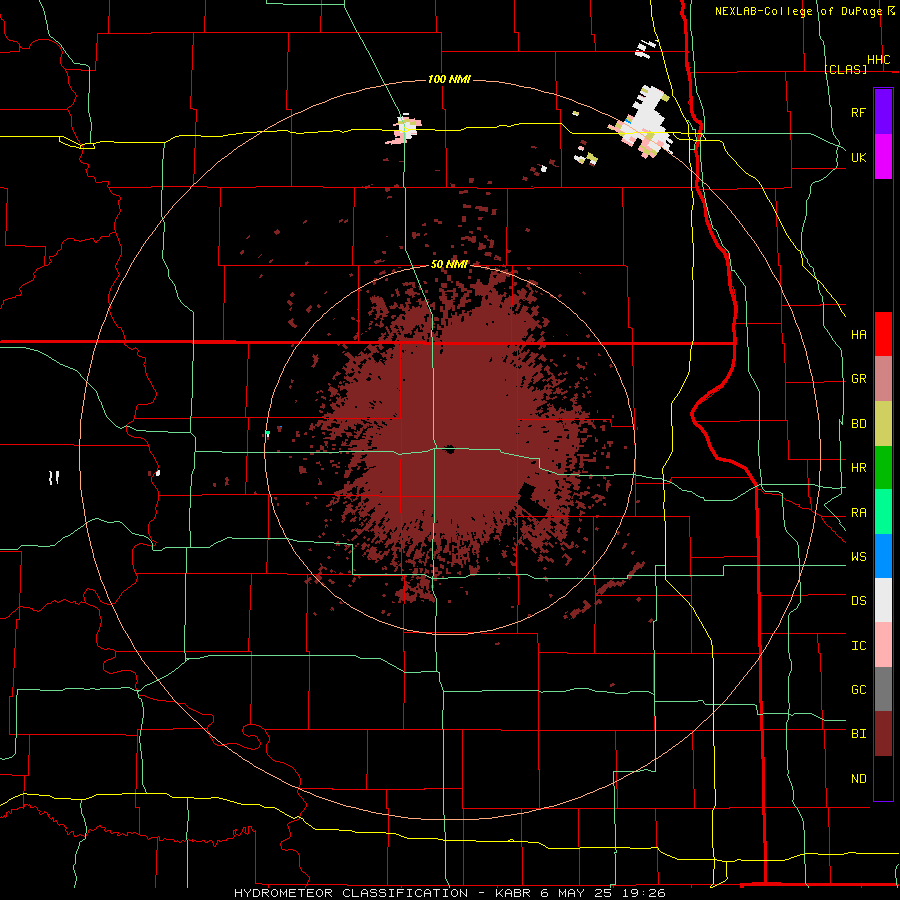Click the BI dark red legend swatch
The height and width of the screenshot is (900, 900).
point(883,734)
